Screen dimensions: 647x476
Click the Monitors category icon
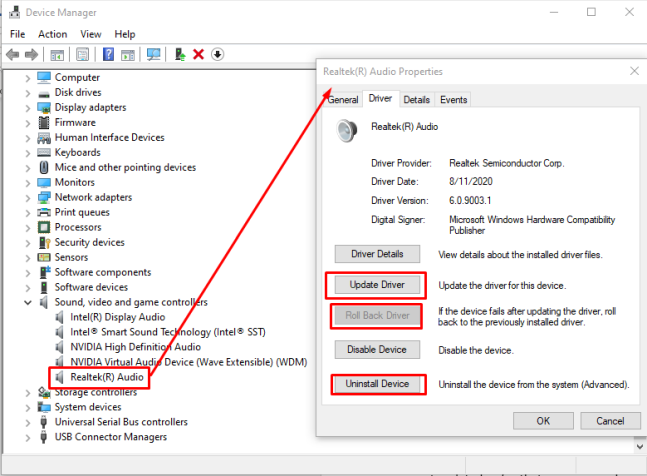(44, 182)
